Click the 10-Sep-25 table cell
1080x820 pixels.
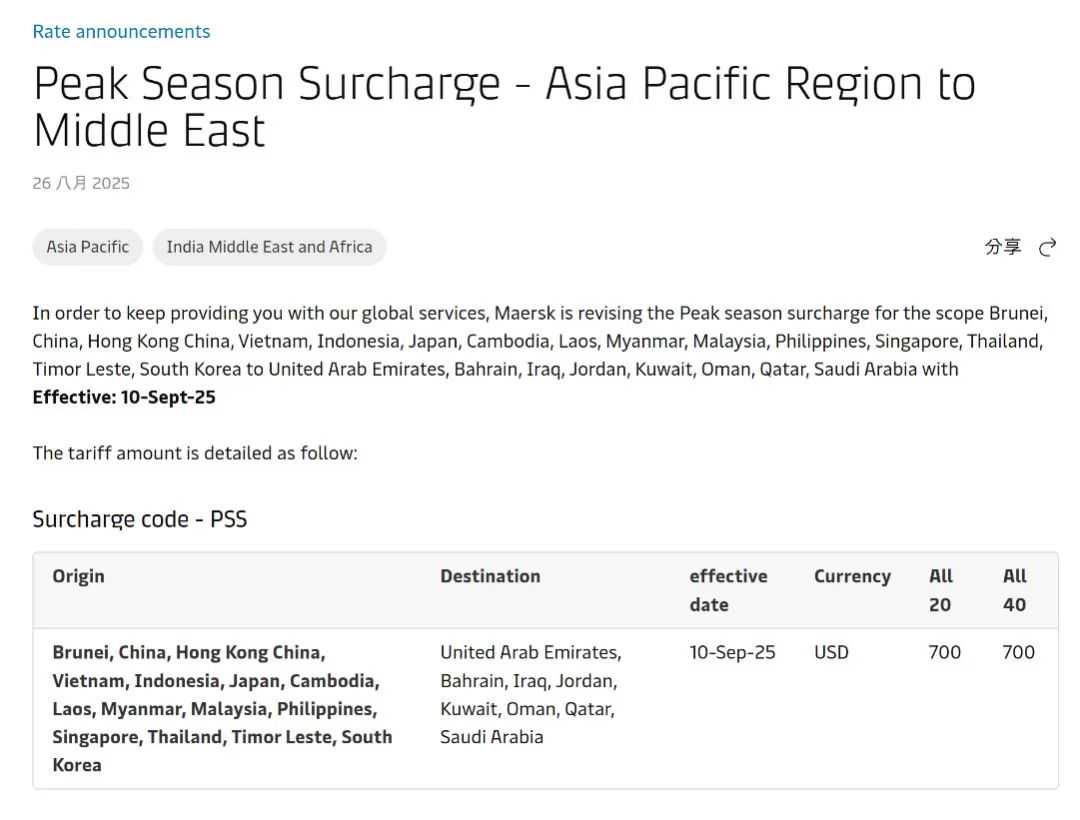pos(732,652)
